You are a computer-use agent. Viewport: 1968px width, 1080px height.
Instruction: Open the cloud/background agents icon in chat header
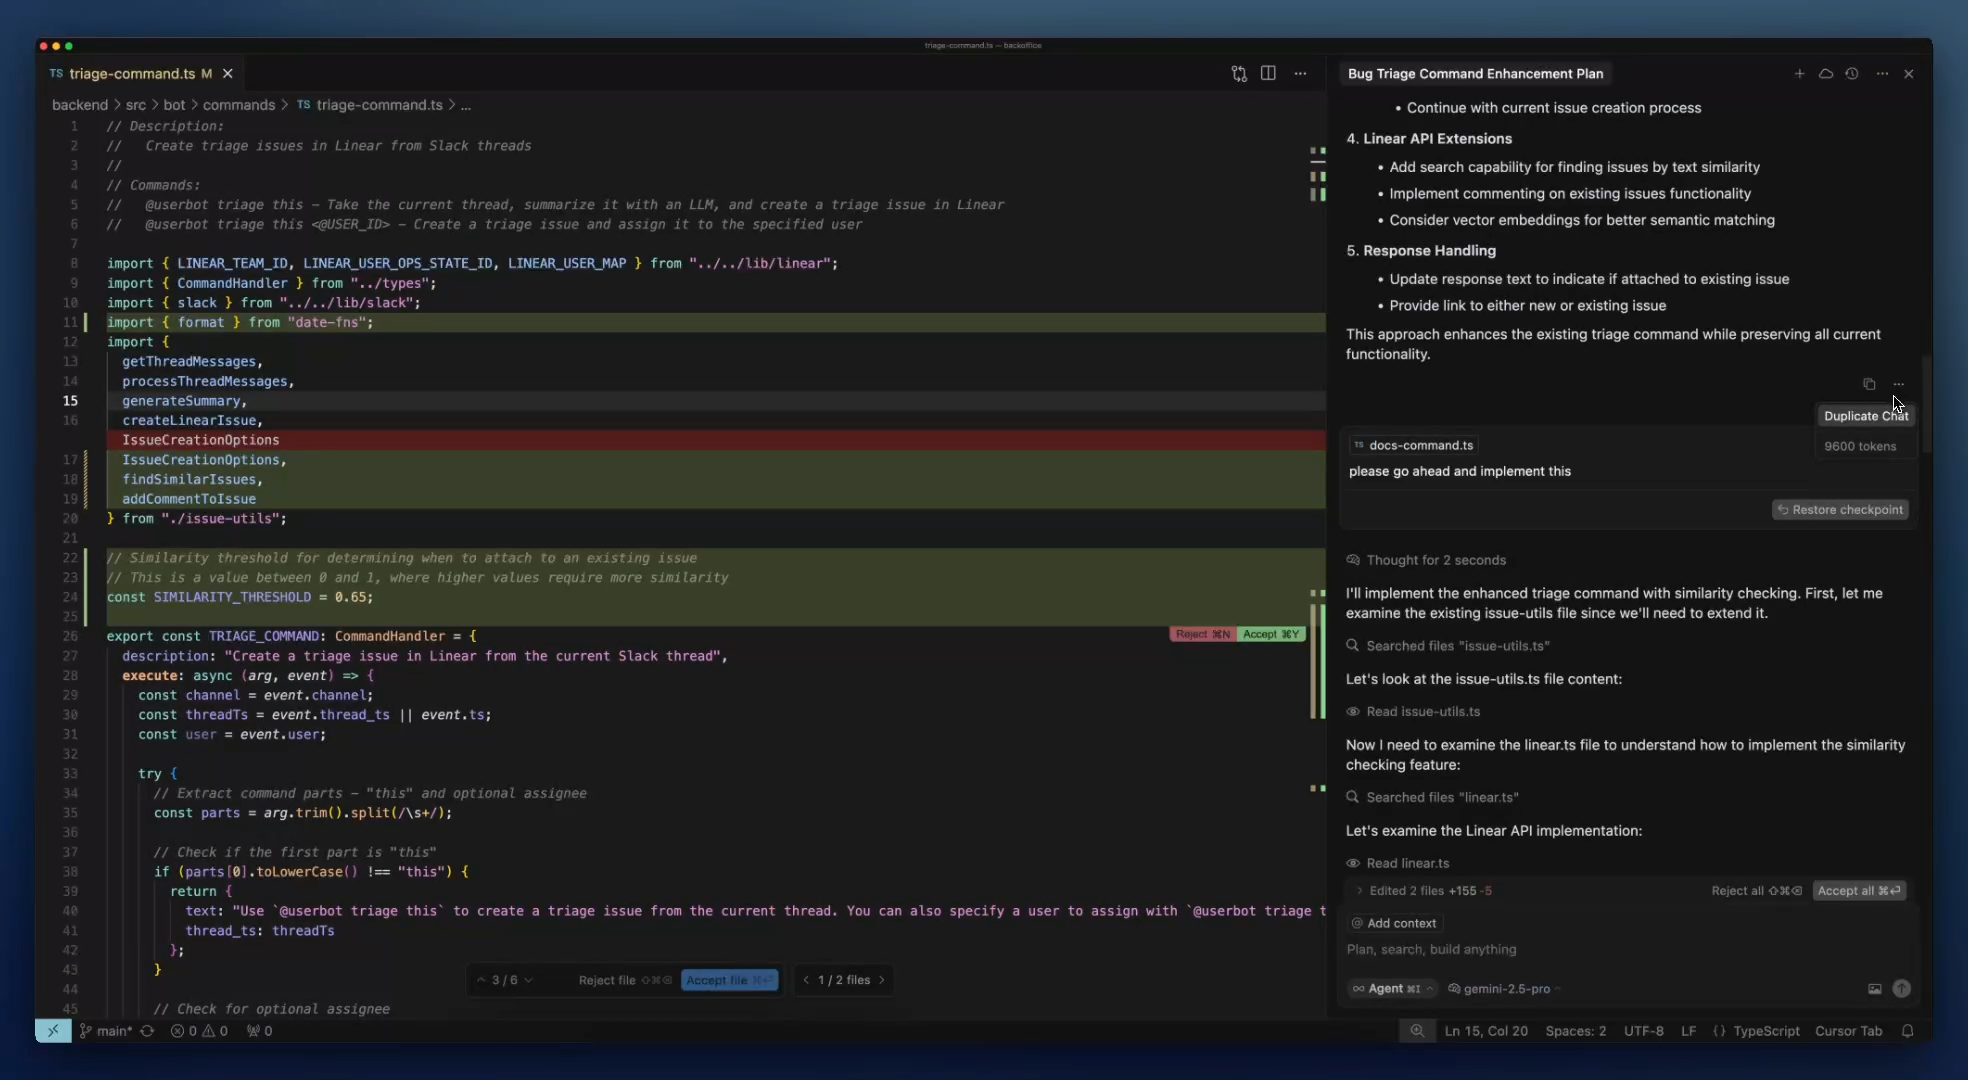coord(1825,74)
